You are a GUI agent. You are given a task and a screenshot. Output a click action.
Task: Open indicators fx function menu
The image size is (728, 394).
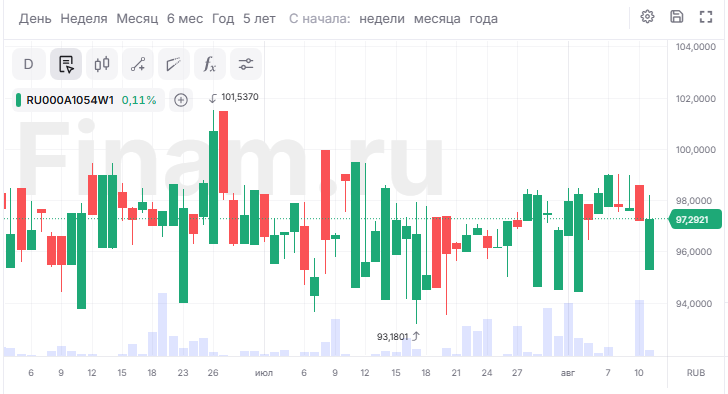point(210,64)
